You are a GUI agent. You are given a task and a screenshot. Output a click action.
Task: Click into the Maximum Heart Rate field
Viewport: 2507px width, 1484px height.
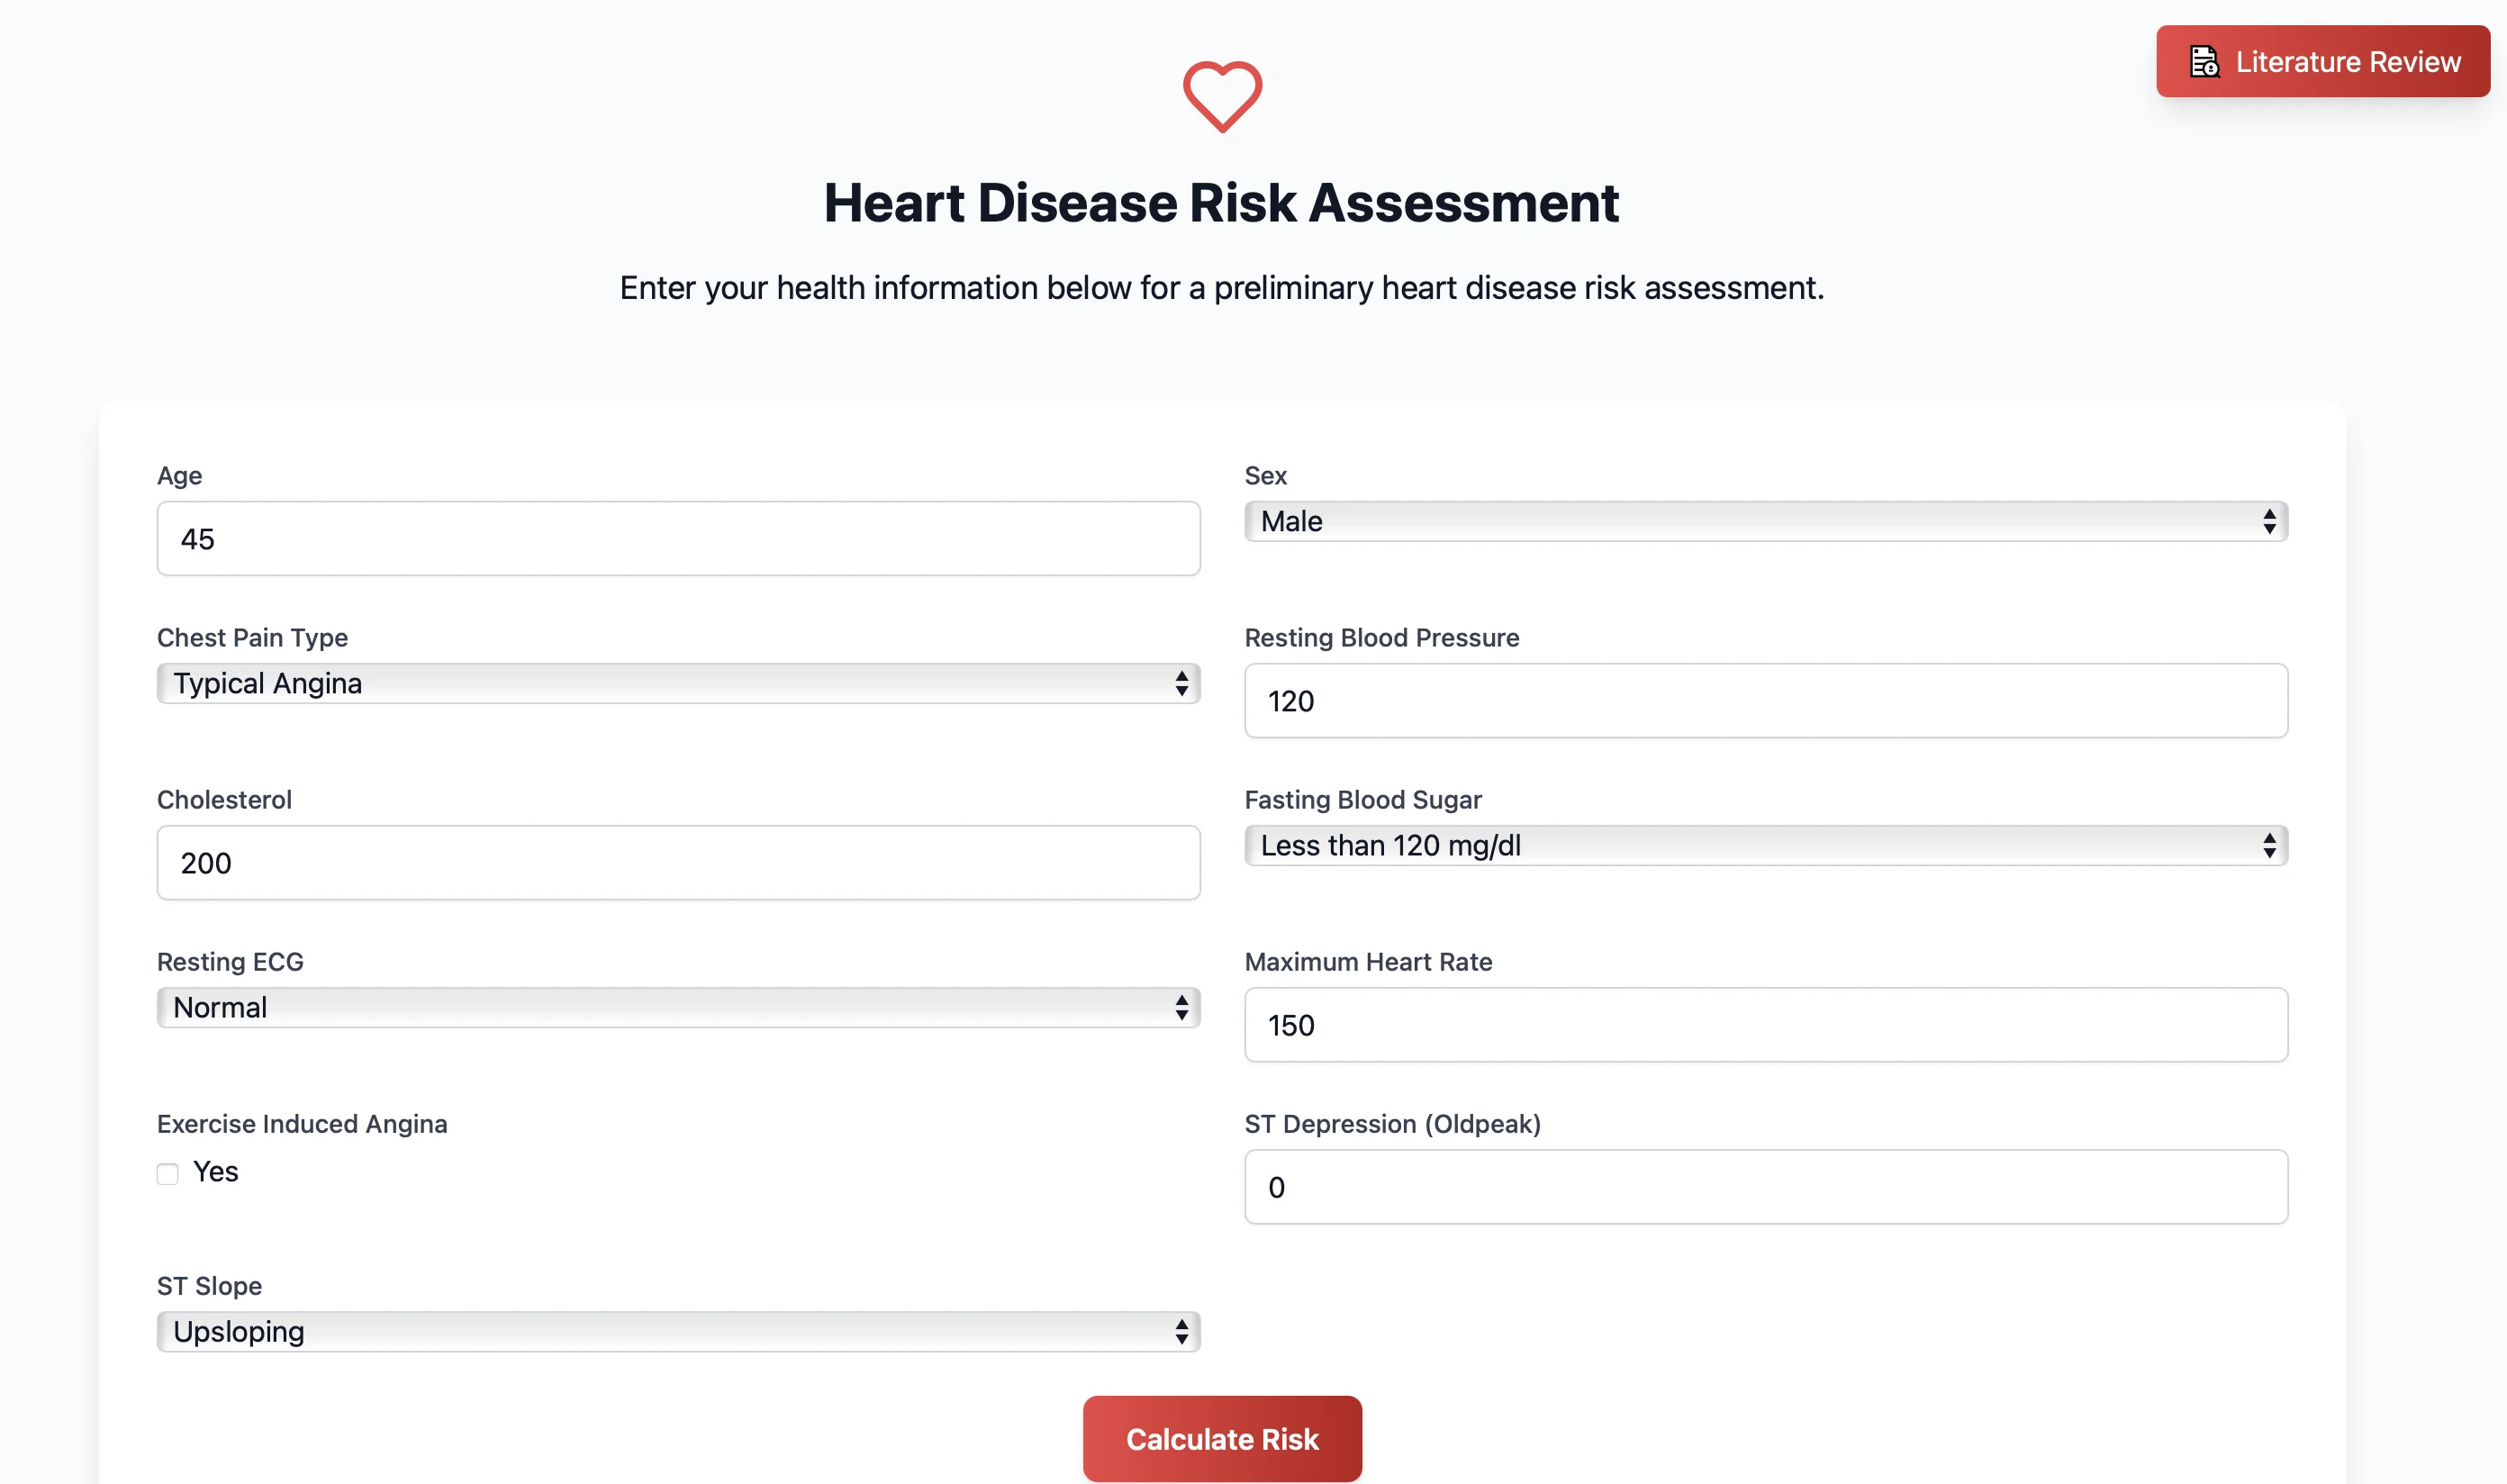click(x=1766, y=1024)
